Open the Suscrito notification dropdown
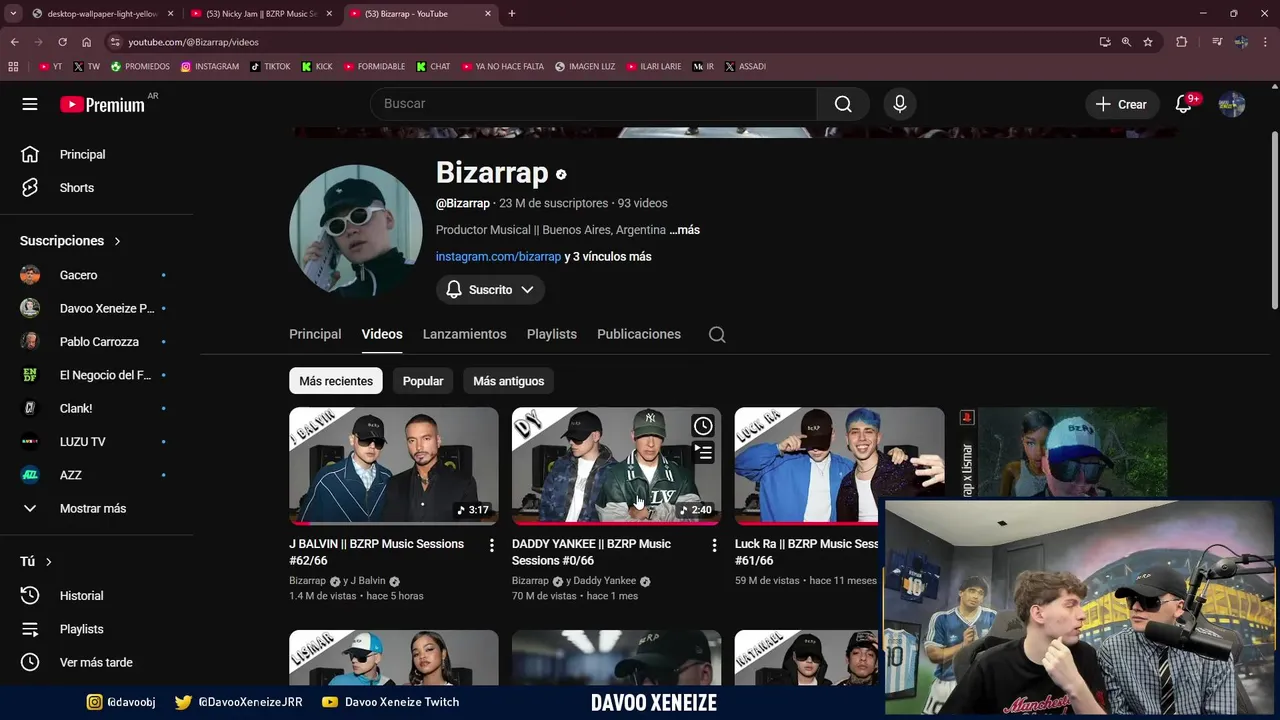This screenshot has height=720, width=1280. (x=490, y=289)
